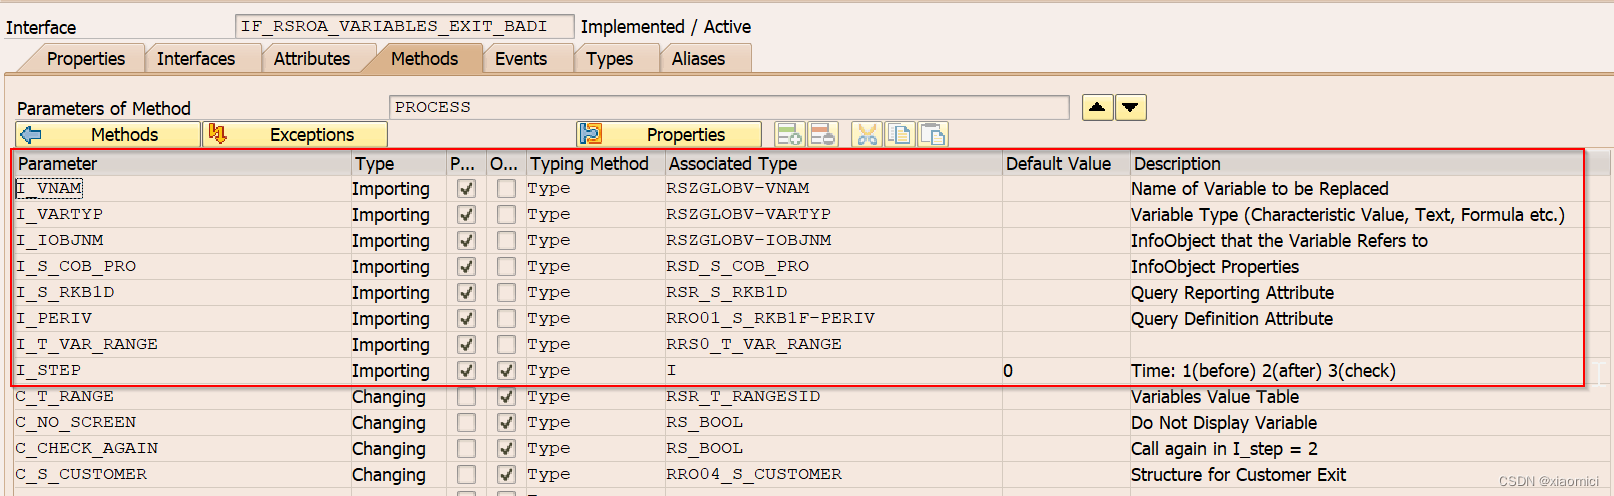This screenshot has height=496, width=1614.
Task: Switch to the Attributes tab
Action: [x=311, y=59]
